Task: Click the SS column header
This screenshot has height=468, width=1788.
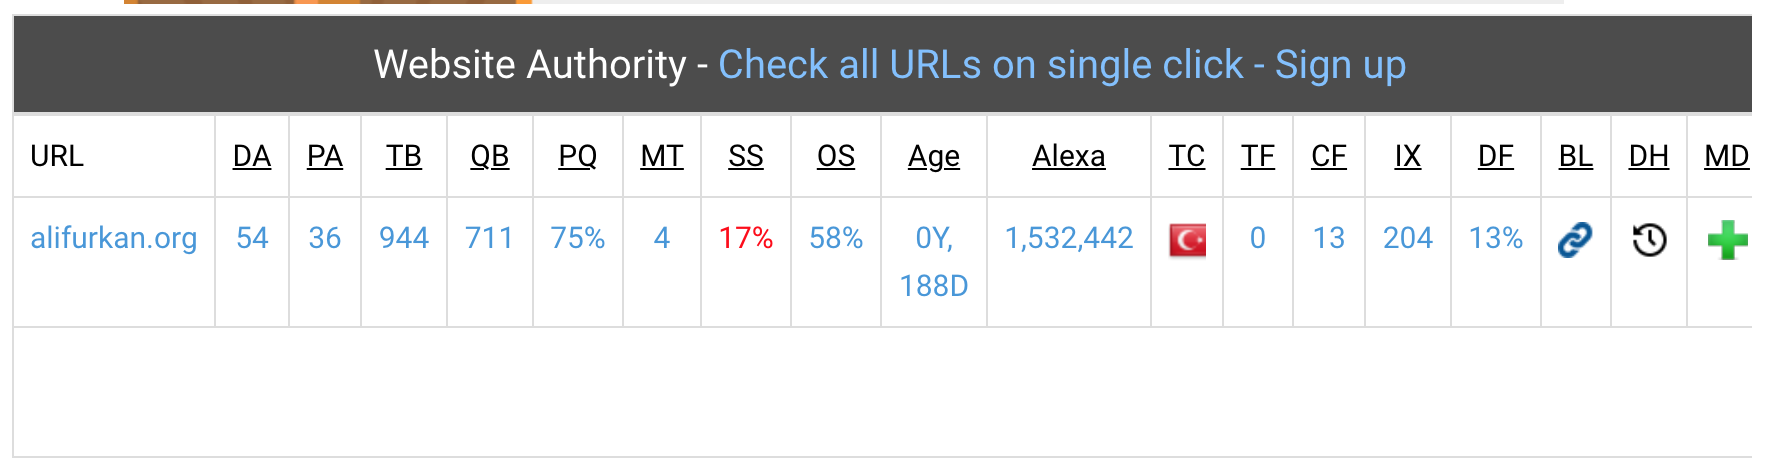Action: pos(746,156)
